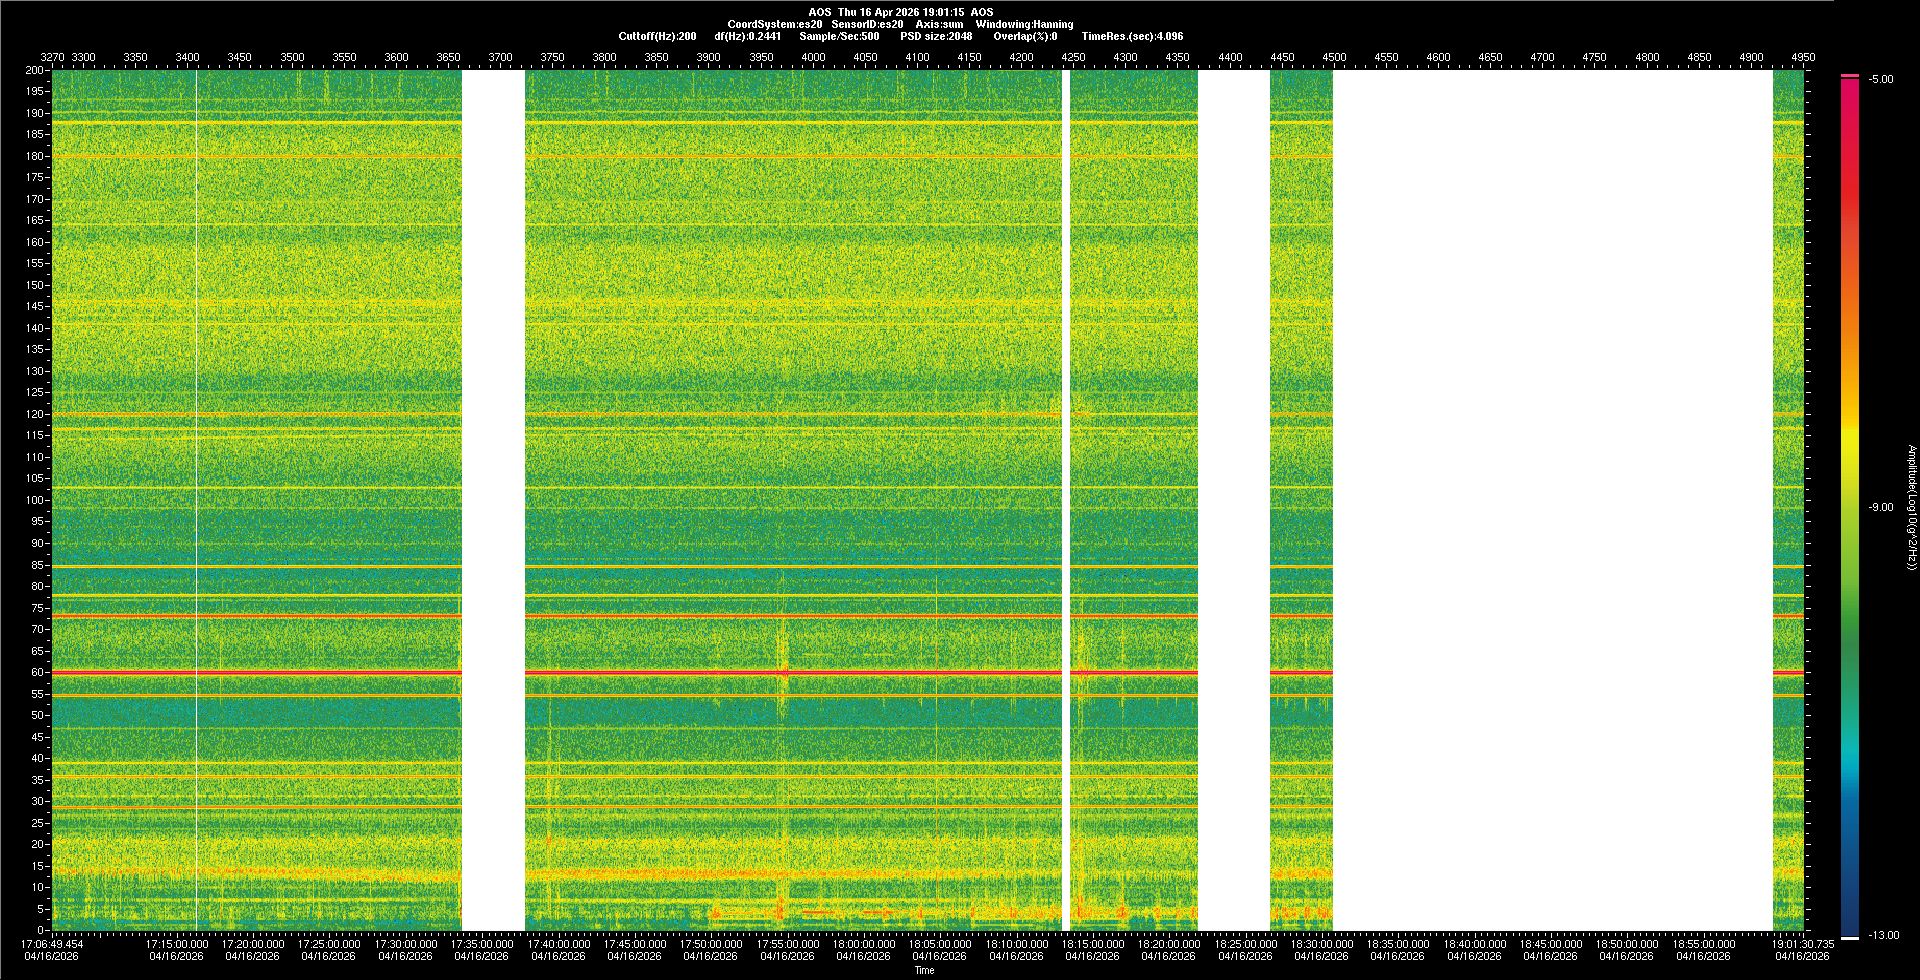Image resolution: width=1920 pixels, height=980 pixels.
Task: Click the 120 Hz frequency axis label
Action: [x=35, y=414]
